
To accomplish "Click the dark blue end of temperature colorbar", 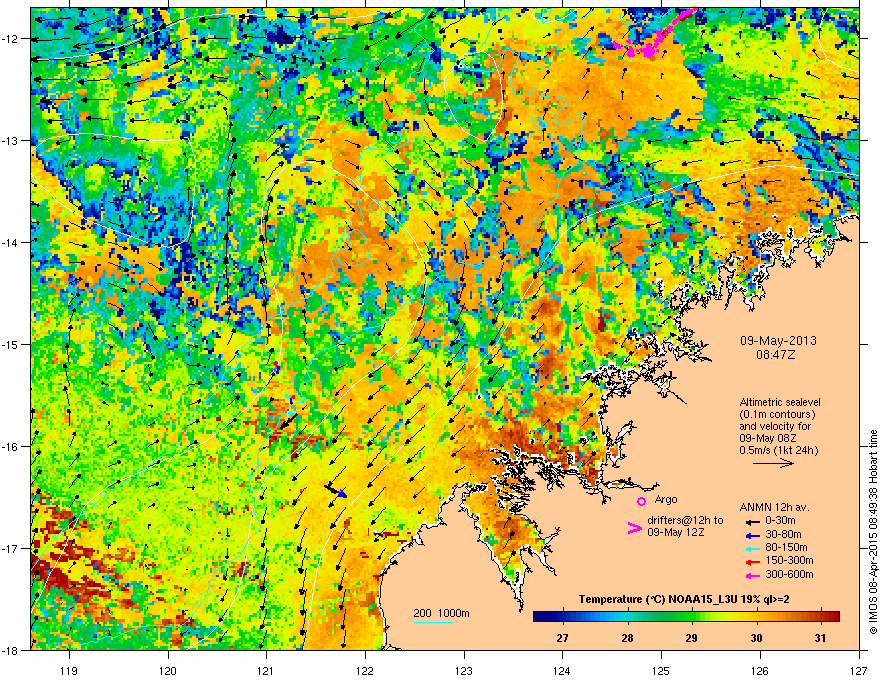I will (540, 616).
